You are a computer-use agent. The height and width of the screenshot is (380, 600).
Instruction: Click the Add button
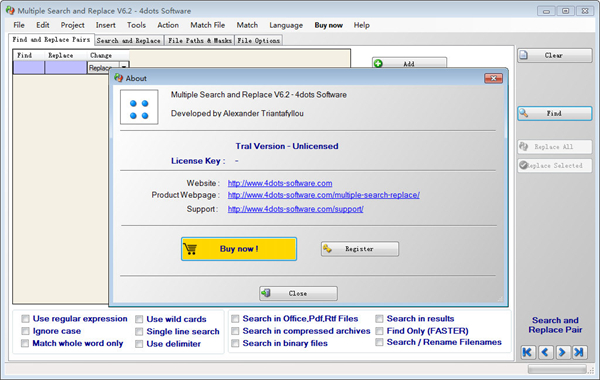[409, 63]
